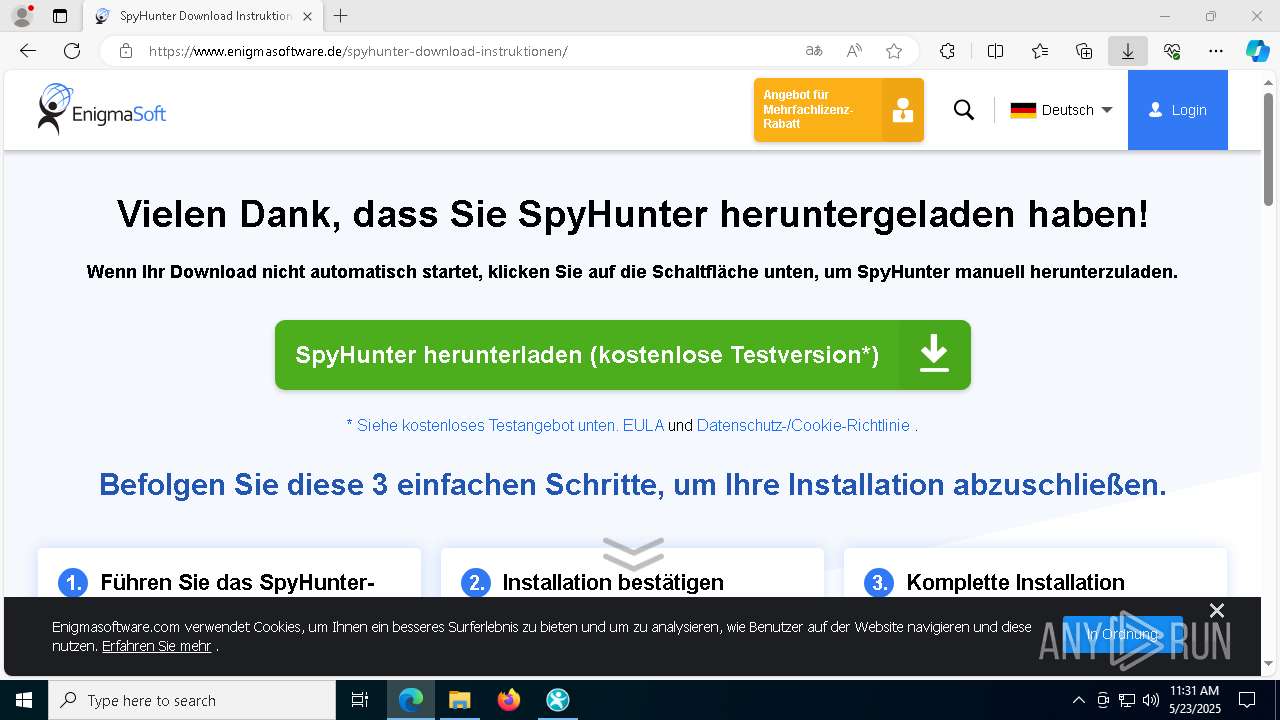Open Datenschutz-/Cookie-Richtlinie link
Screen dimensions: 1280x720
point(803,425)
